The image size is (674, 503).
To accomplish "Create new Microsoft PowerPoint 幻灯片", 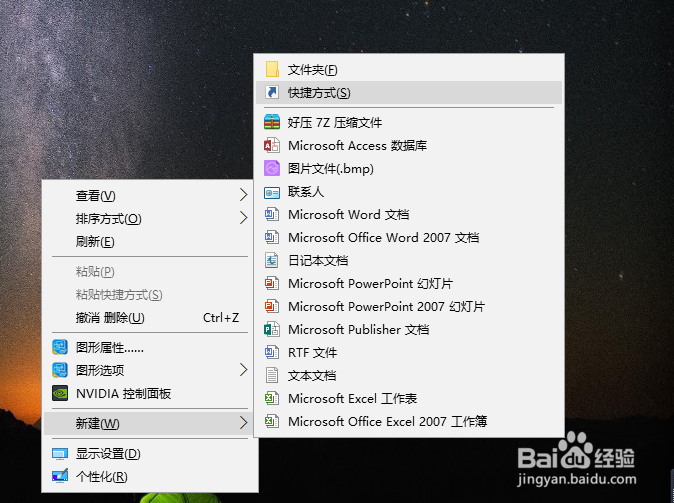I will point(409,283).
